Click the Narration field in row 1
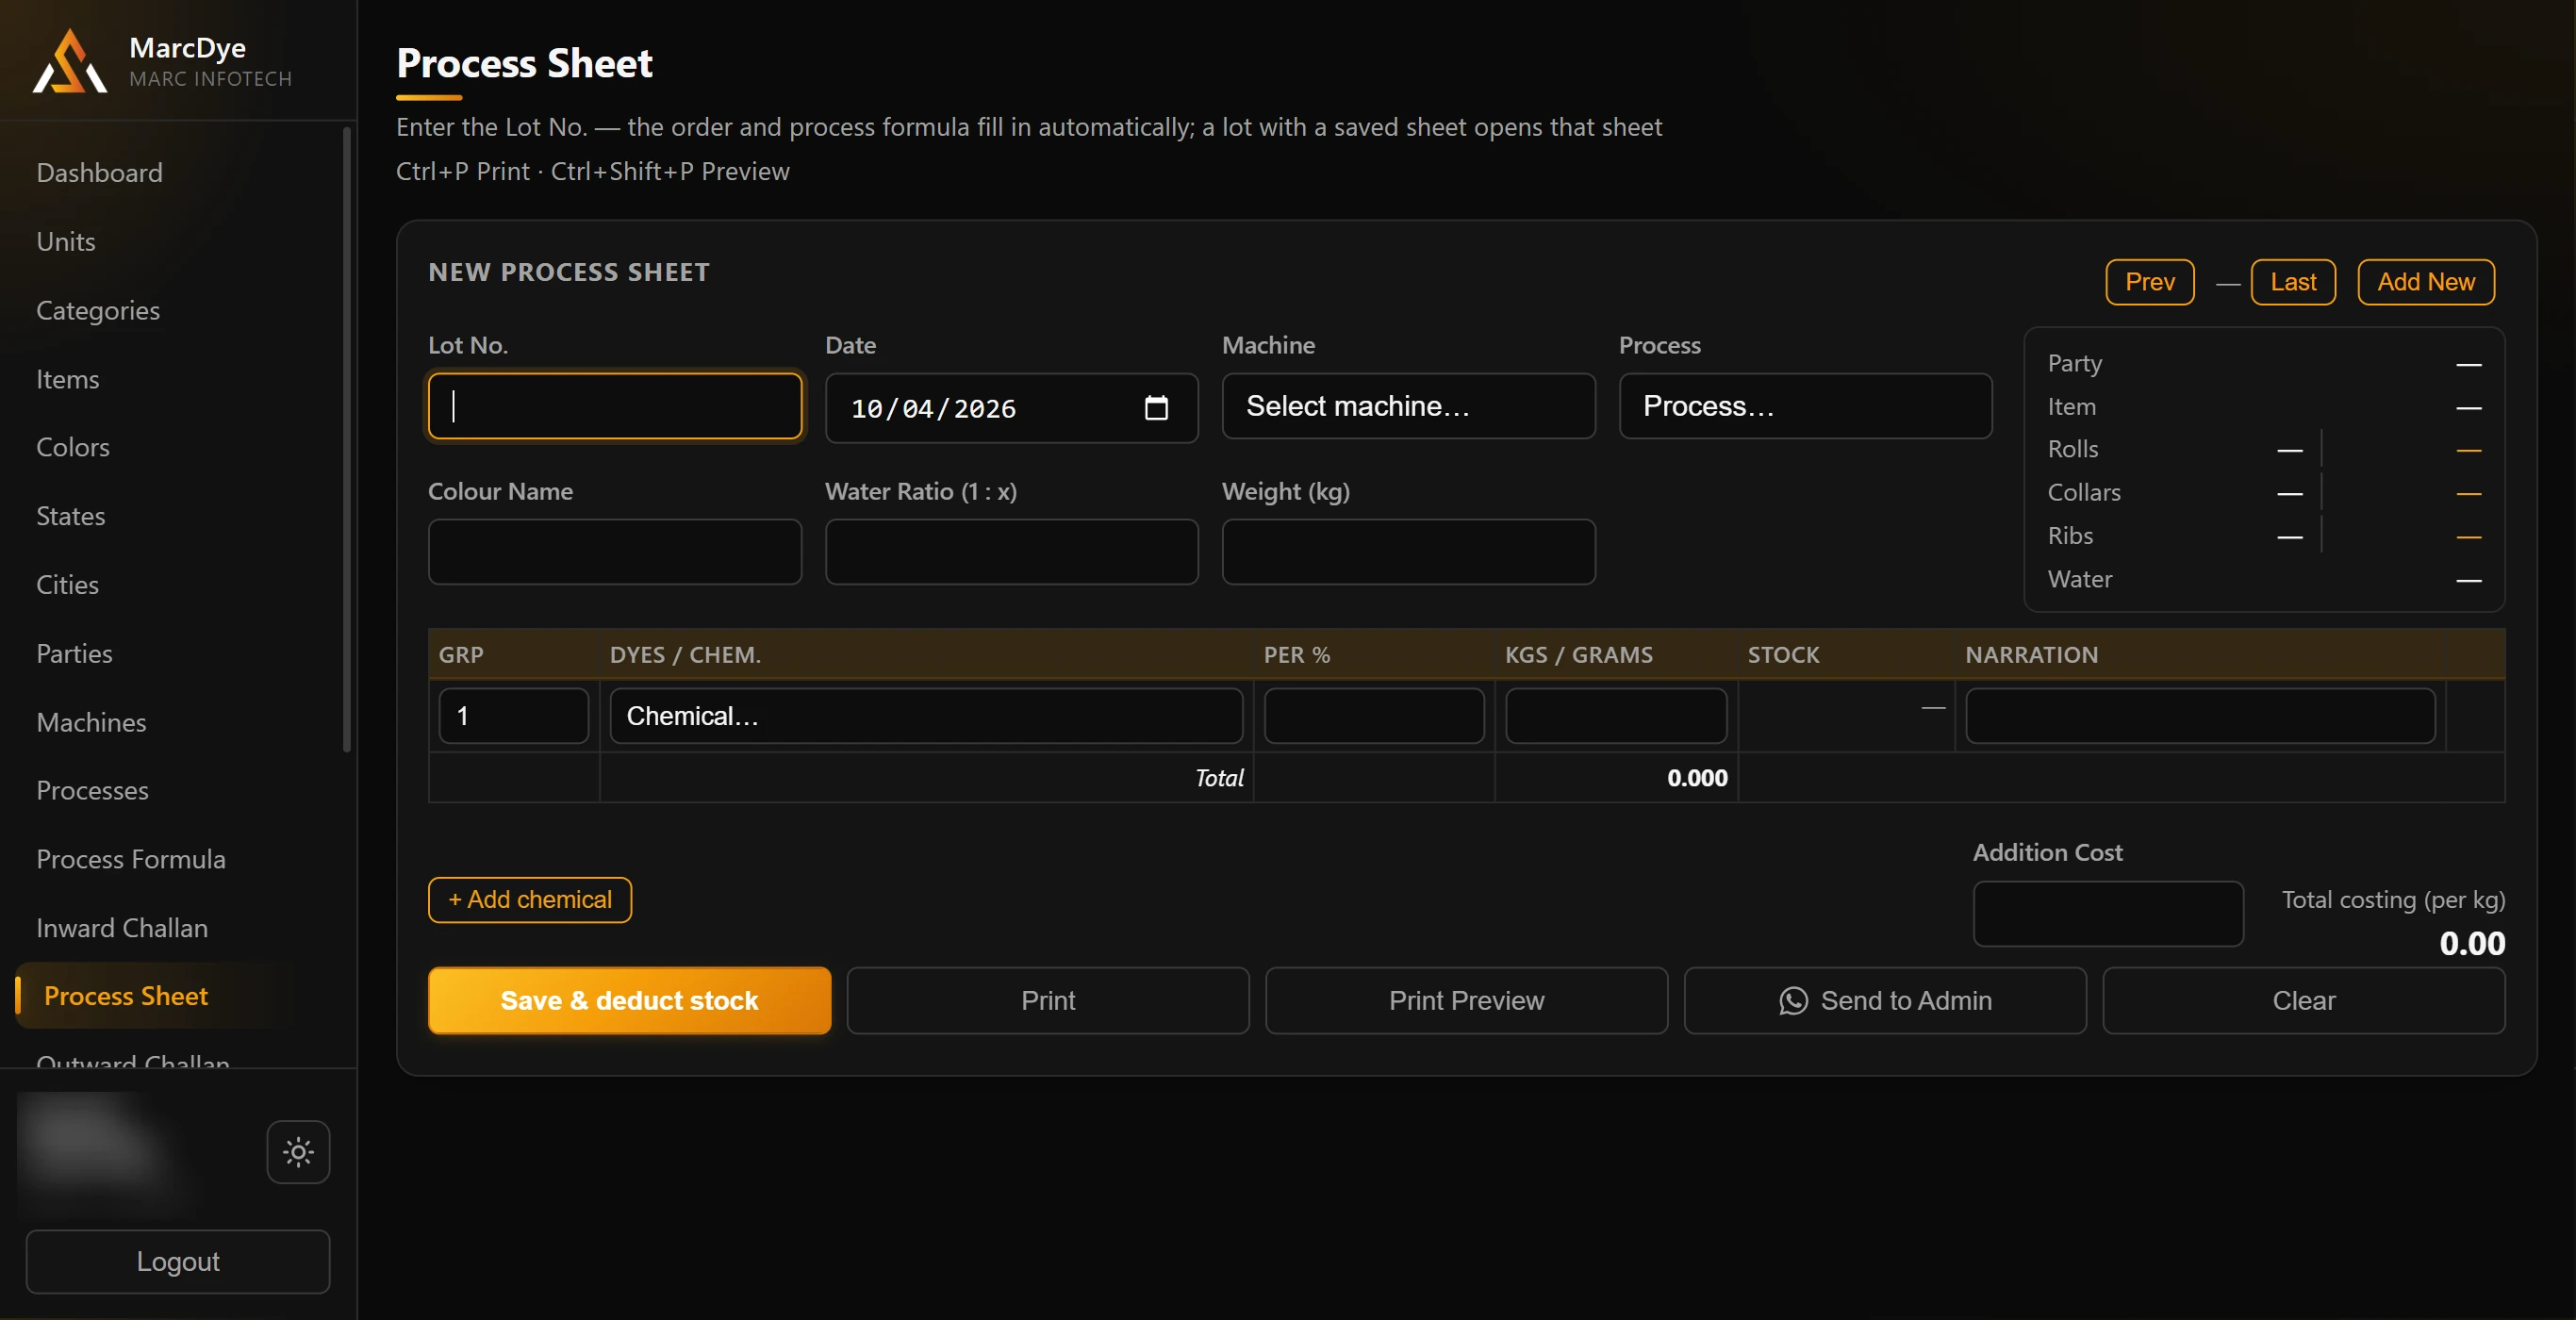The image size is (2576, 1320). pos(2200,716)
